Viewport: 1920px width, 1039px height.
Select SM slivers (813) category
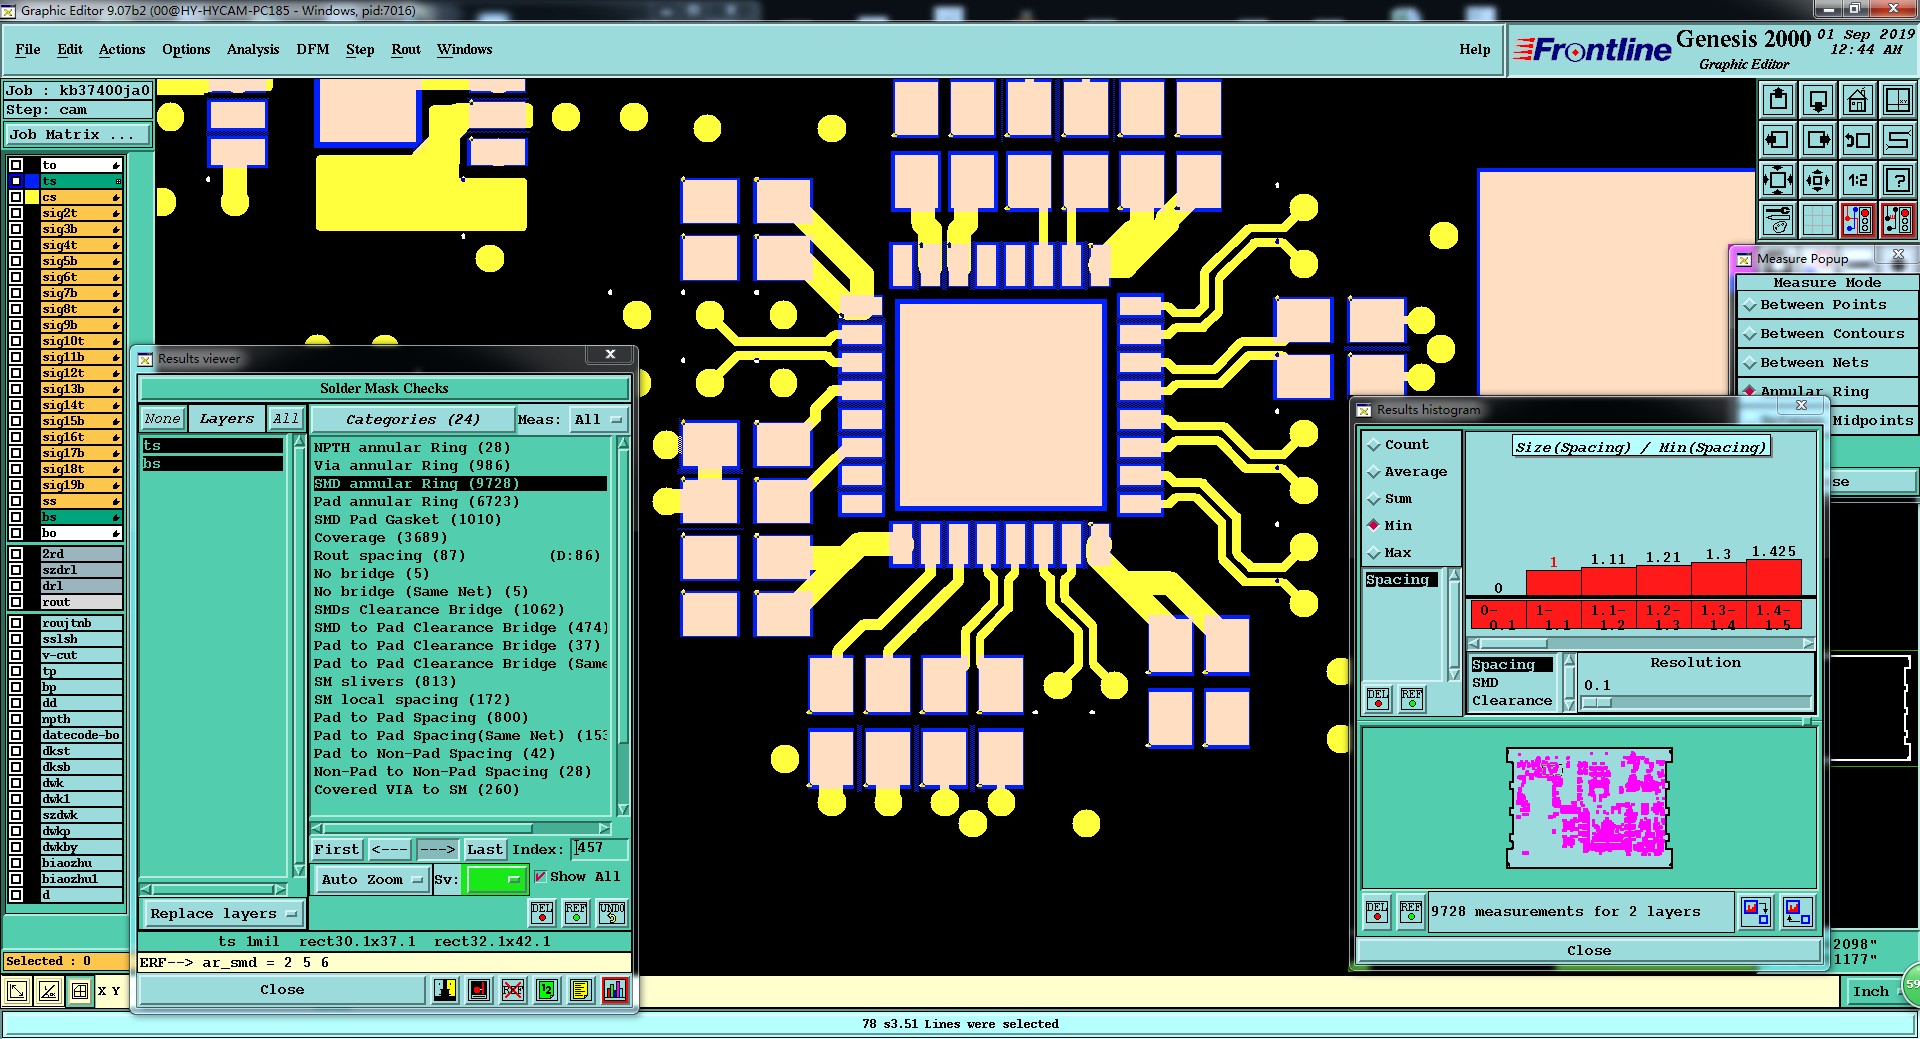[x=460, y=682]
